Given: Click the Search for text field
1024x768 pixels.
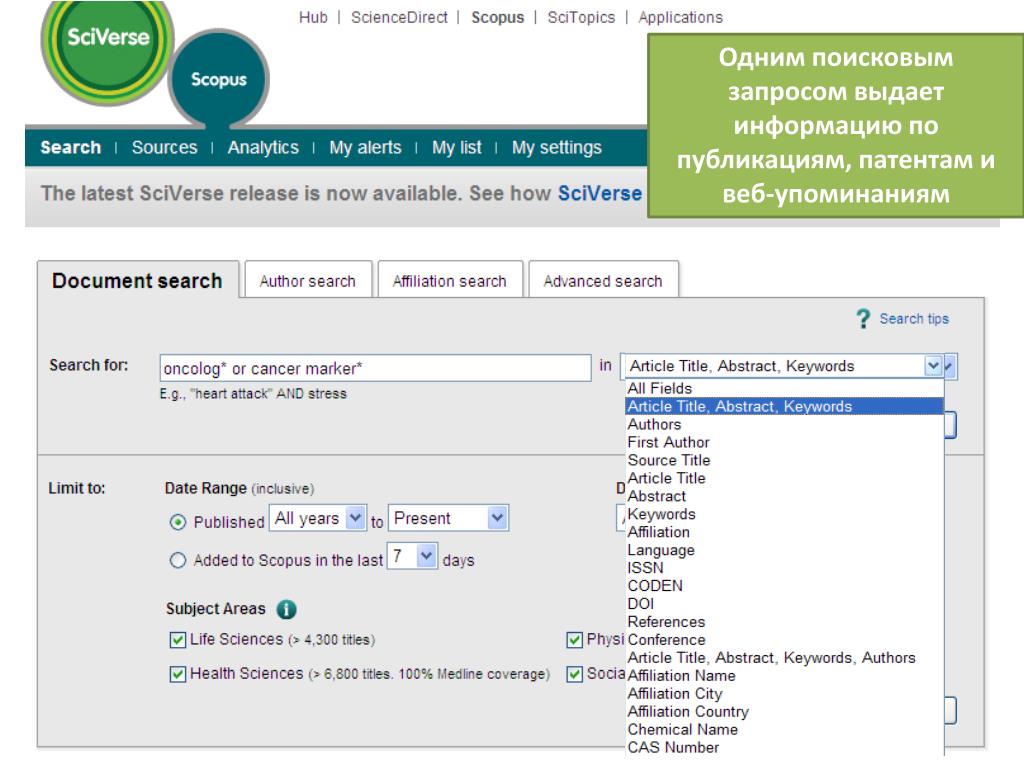Looking at the screenshot, I should (x=376, y=368).
